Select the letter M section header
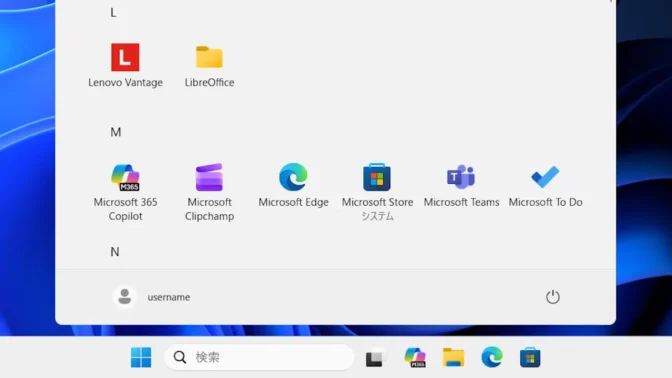 pyautogui.click(x=116, y=132)
